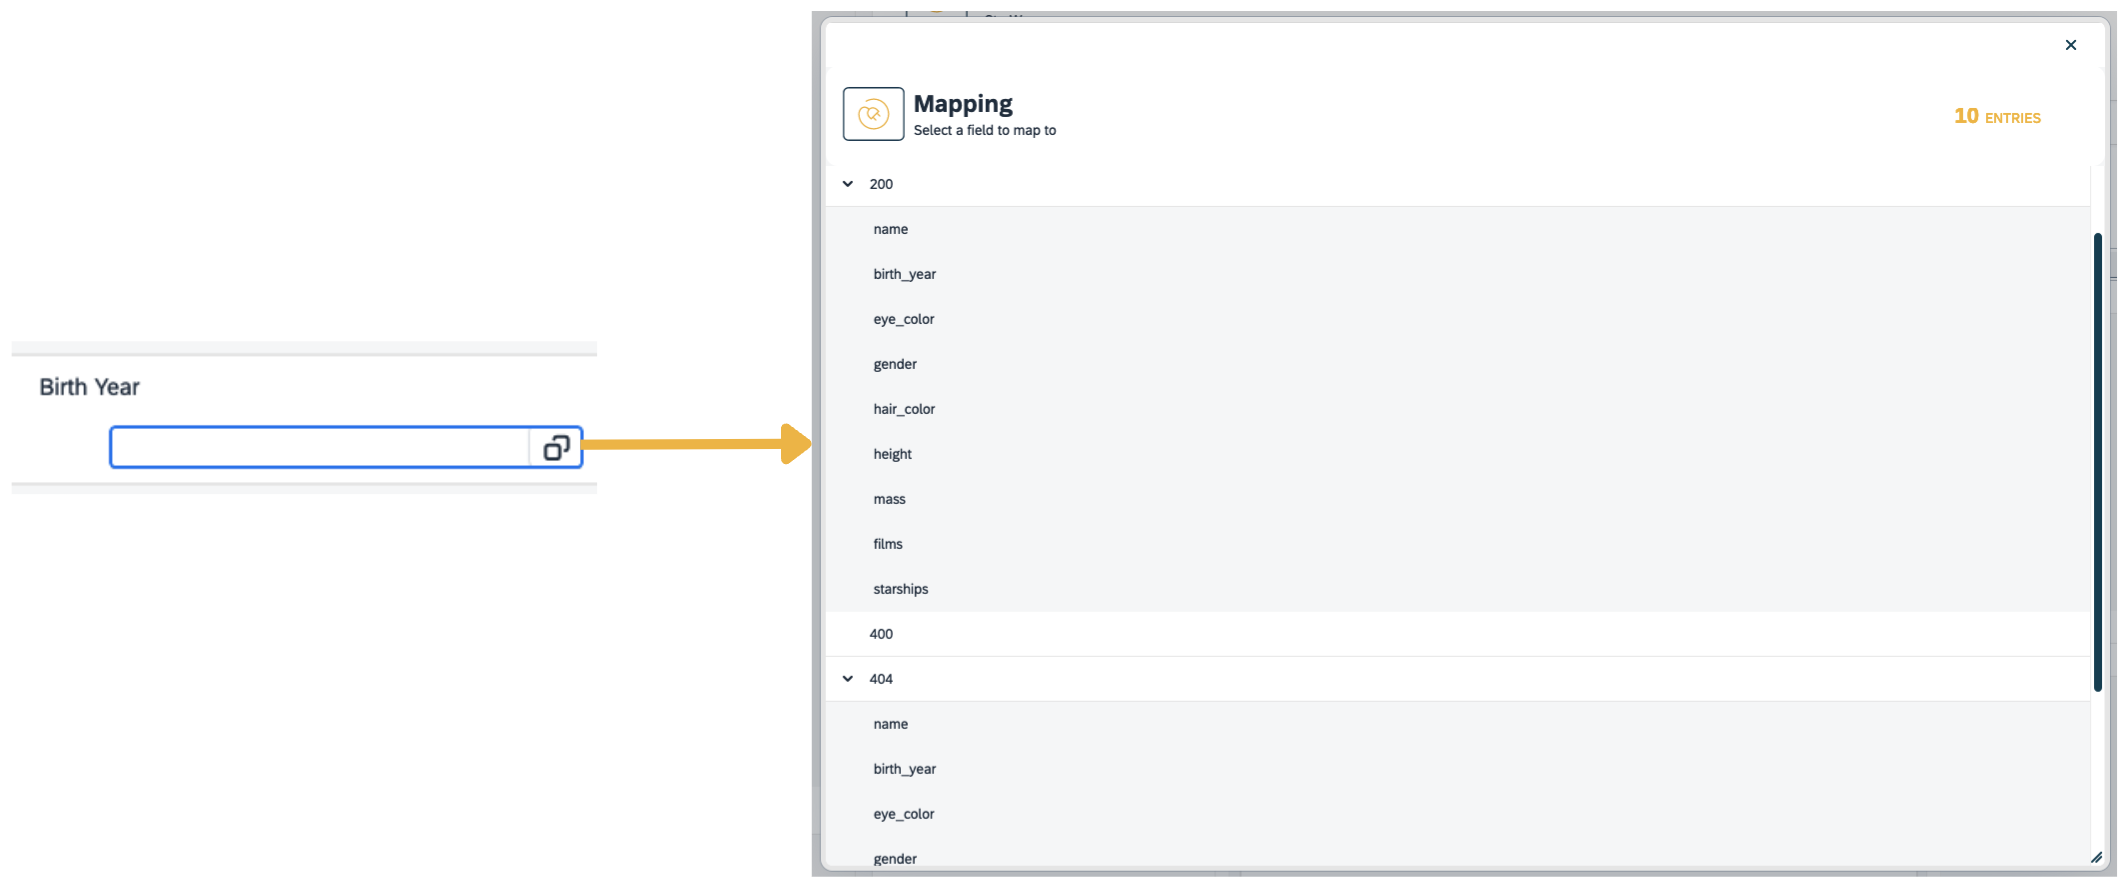Click the Mapping dialog header icon
2126x894 pixels.
click(873, 114)
